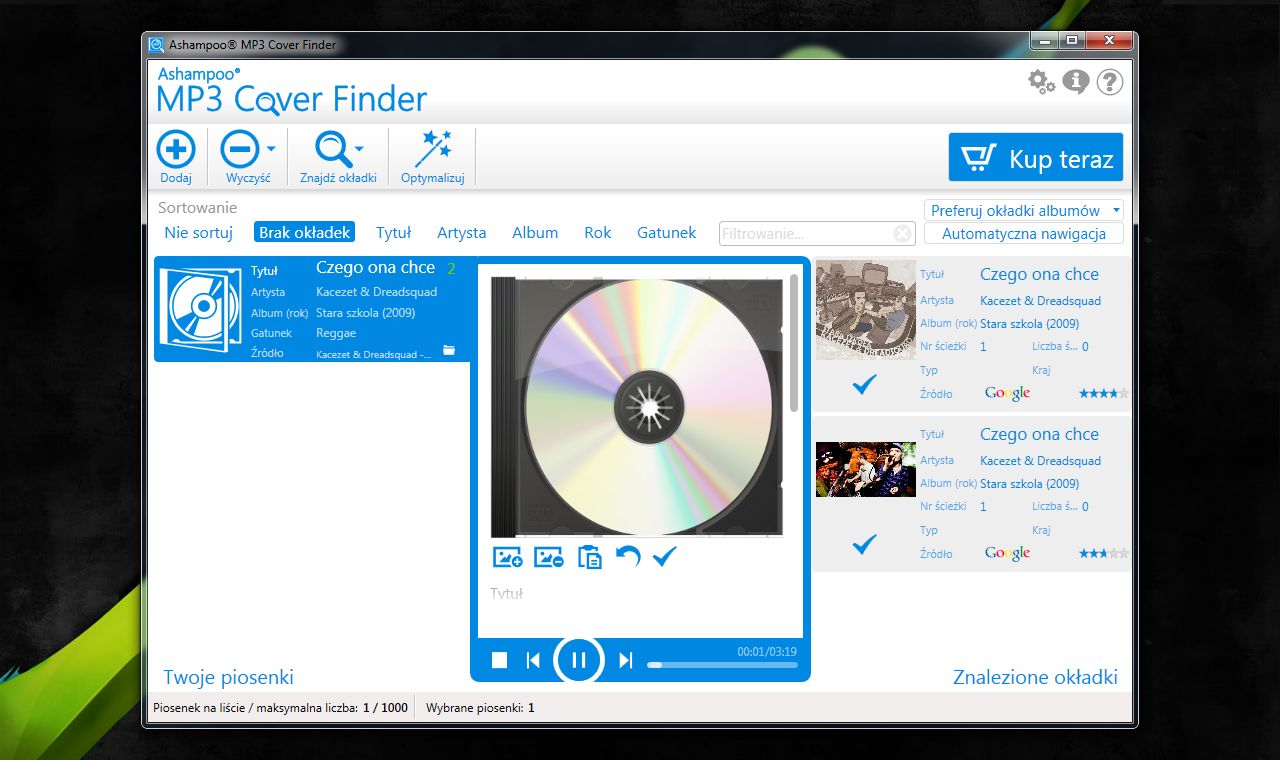Image resolution: width=1280 pixels, height=760 pixels.
Task: Click the paste from clipboard icon
Action: (590, 557)
